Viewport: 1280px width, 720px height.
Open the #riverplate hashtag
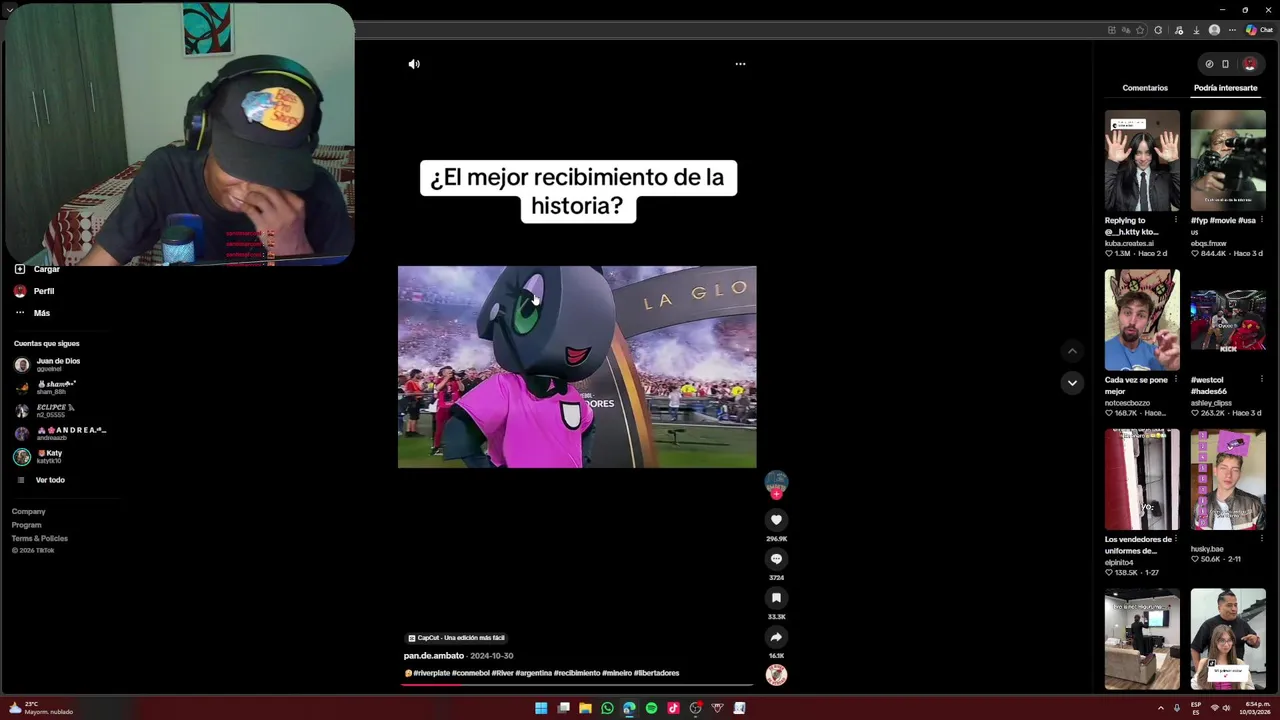click(x=431, y=673)
